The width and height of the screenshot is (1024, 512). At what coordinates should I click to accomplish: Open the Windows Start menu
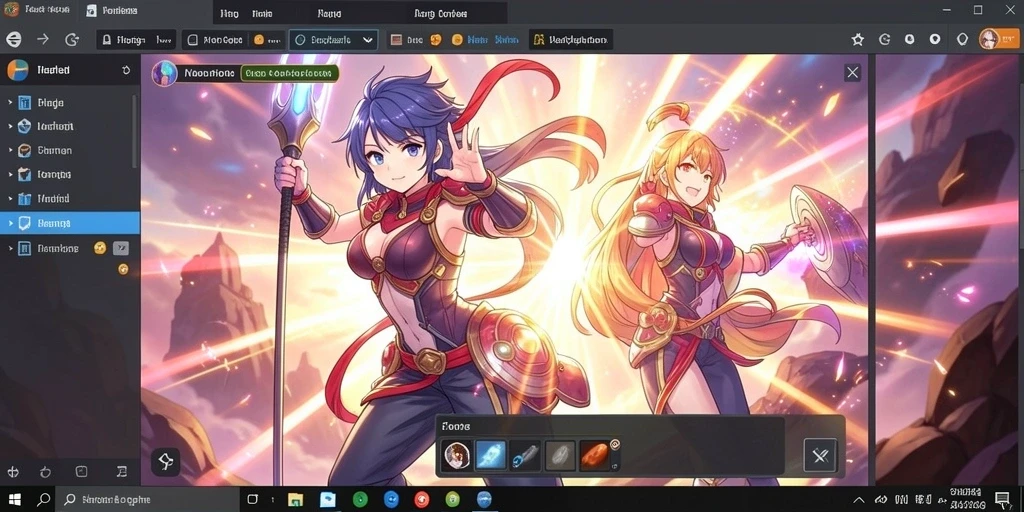coord(14,500)
